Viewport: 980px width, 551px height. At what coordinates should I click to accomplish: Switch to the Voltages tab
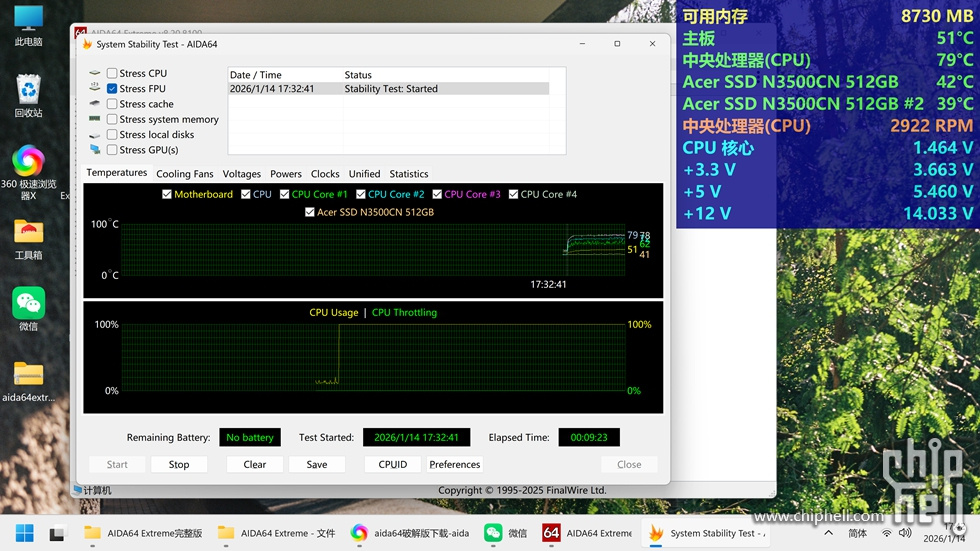coord(242,174)
